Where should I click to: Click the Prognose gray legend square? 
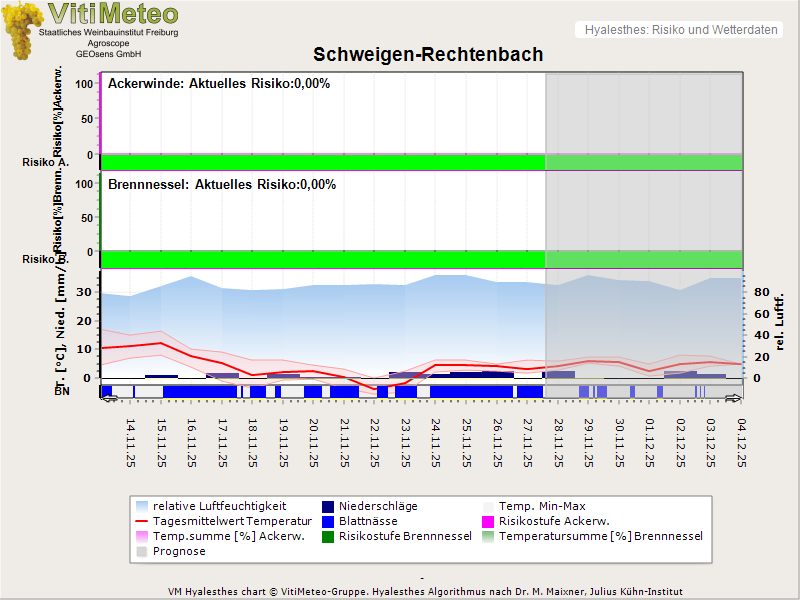(x=142, y=551)
